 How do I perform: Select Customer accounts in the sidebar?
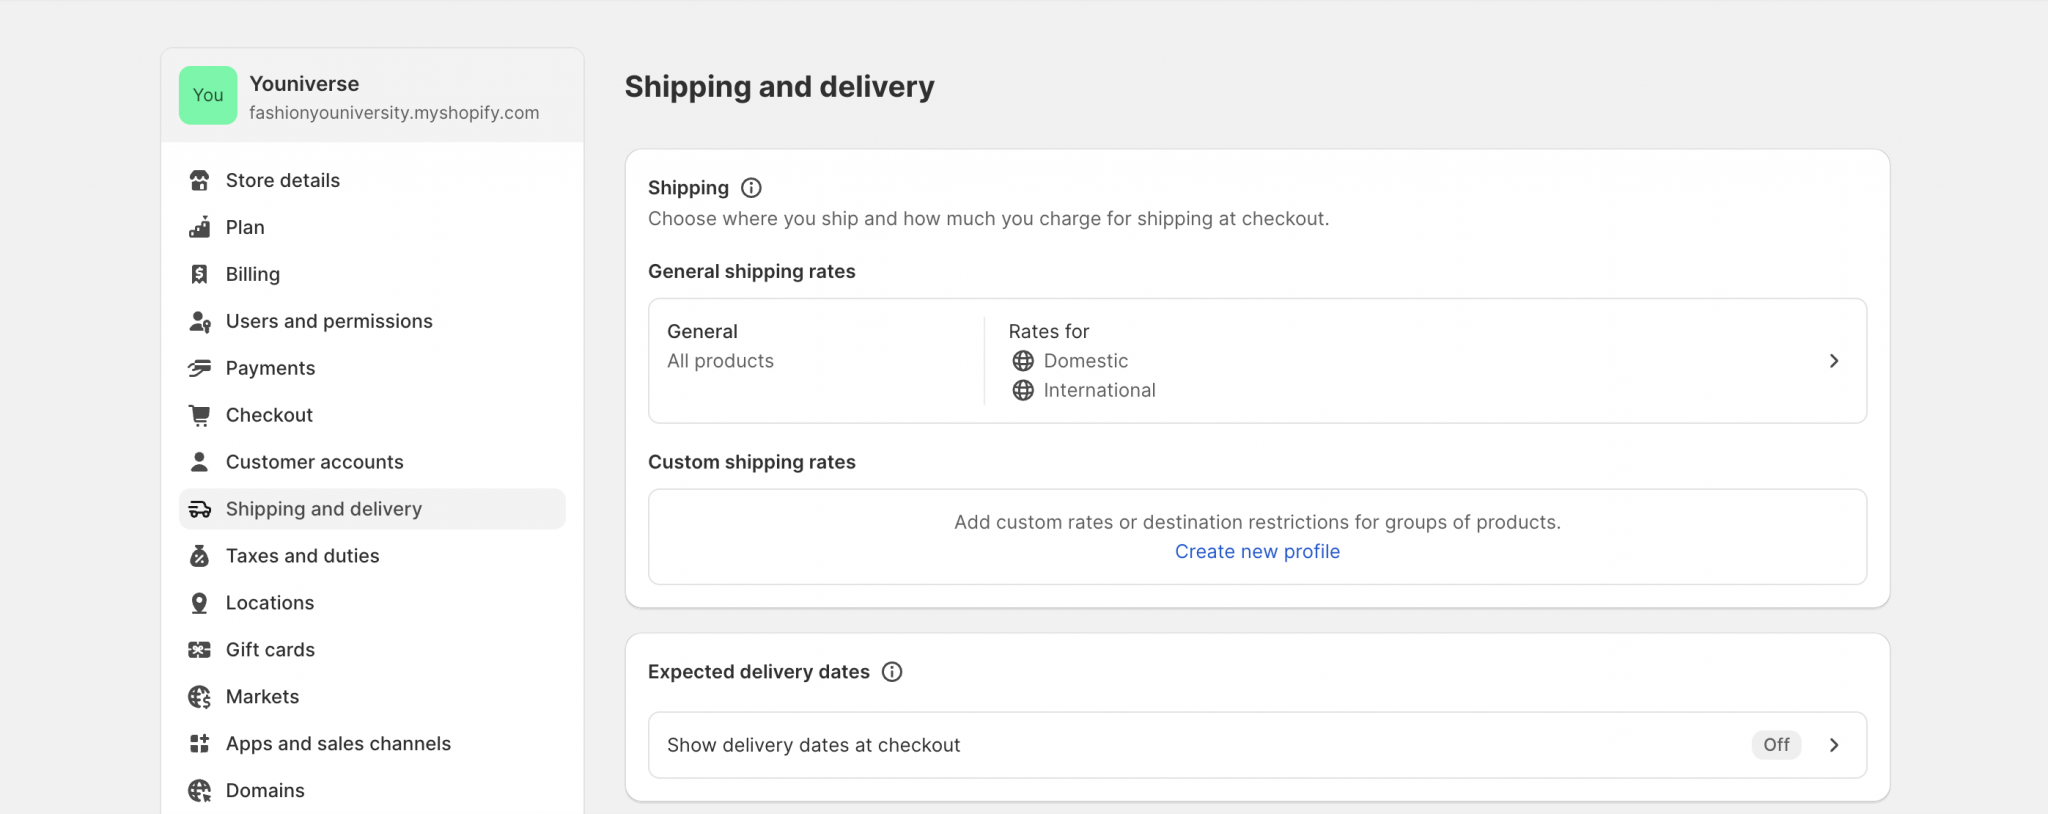coord(314,462)
